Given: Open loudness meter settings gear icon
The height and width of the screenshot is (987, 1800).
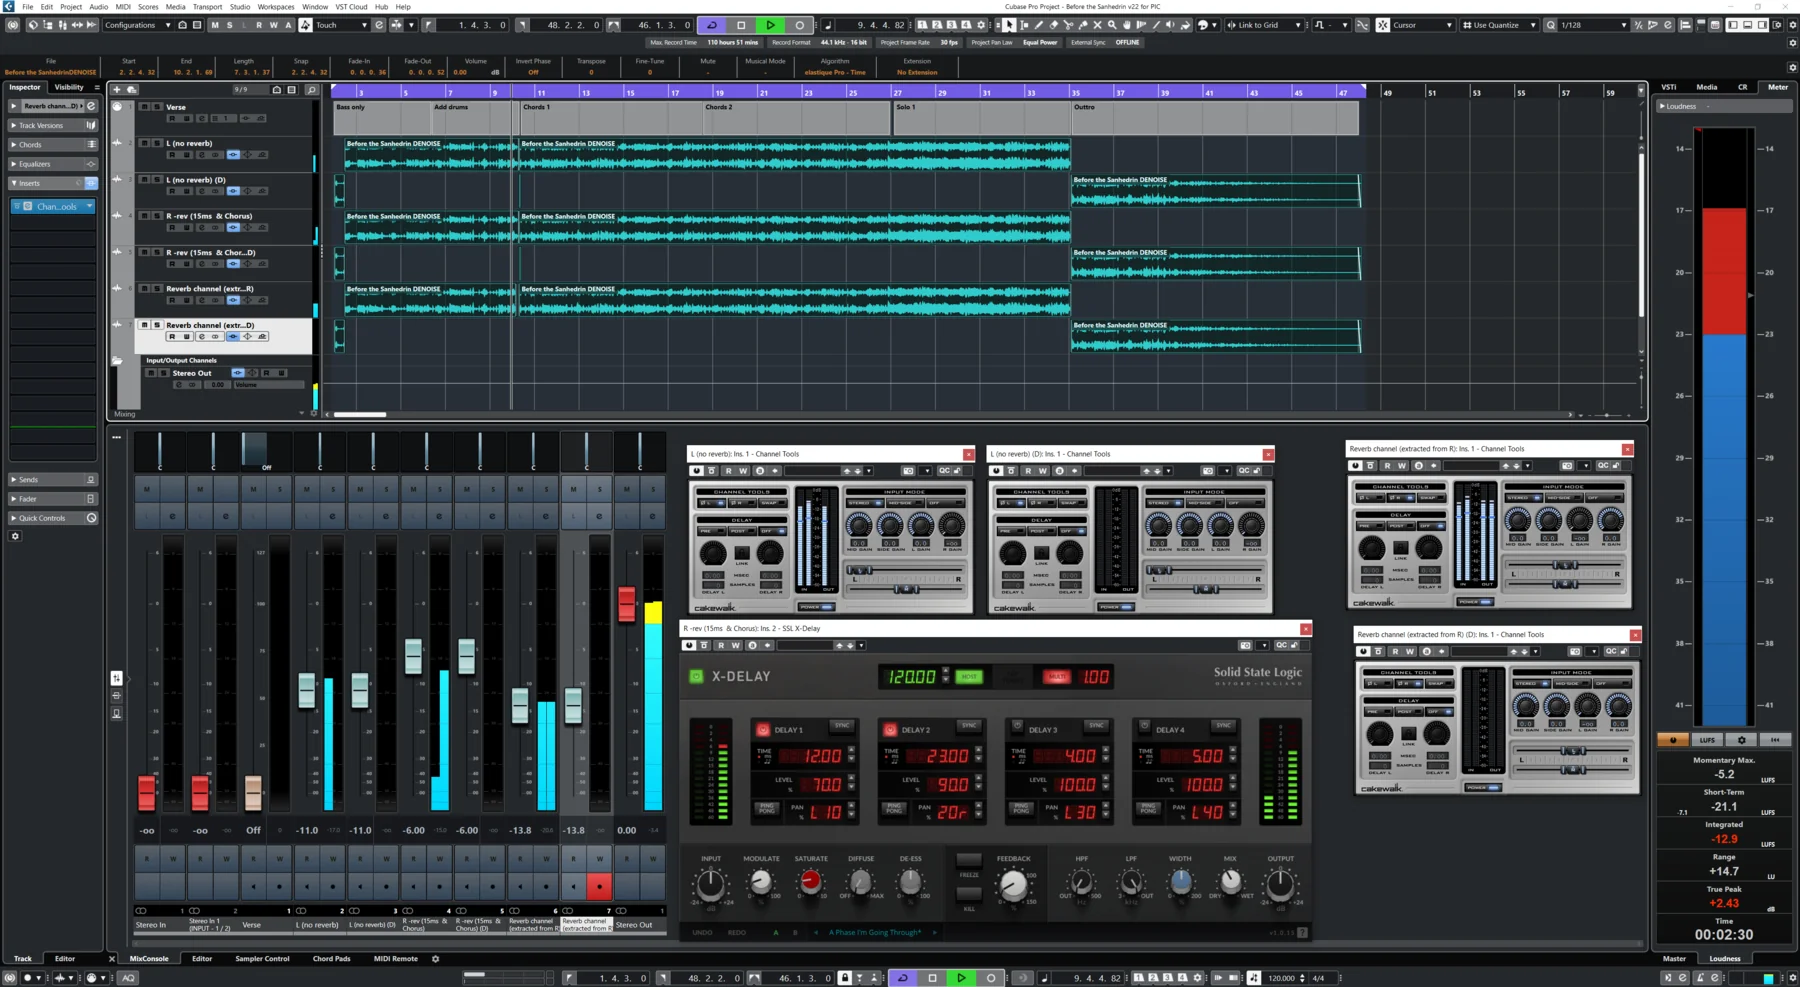Looking at the screenshot, I should 1741,740.
